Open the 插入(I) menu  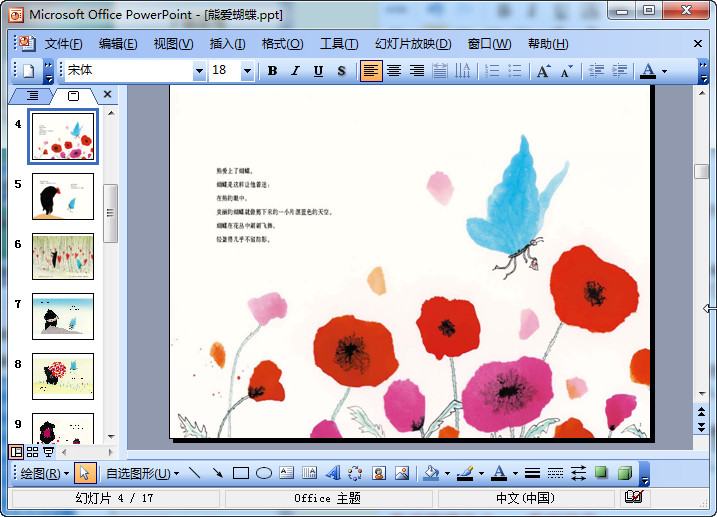click(x=227, y=44)
